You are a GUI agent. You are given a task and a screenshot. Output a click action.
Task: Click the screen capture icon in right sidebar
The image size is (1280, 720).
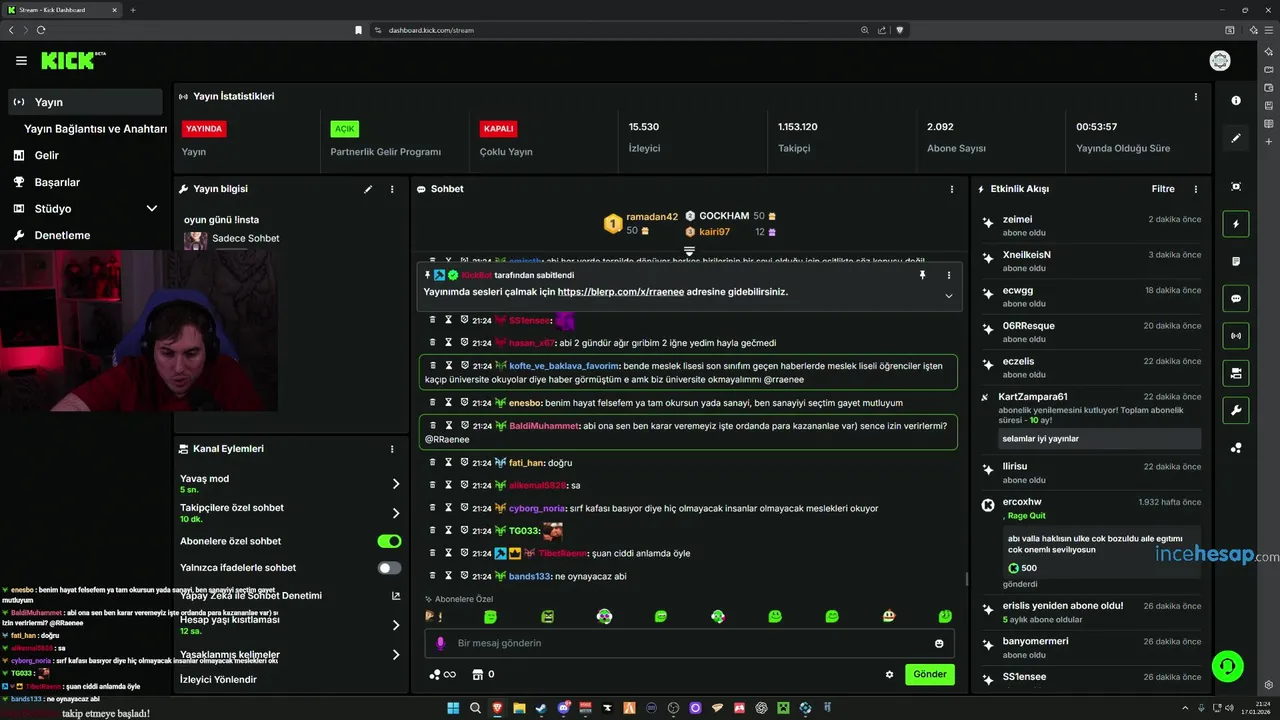tap(1236, 187)
